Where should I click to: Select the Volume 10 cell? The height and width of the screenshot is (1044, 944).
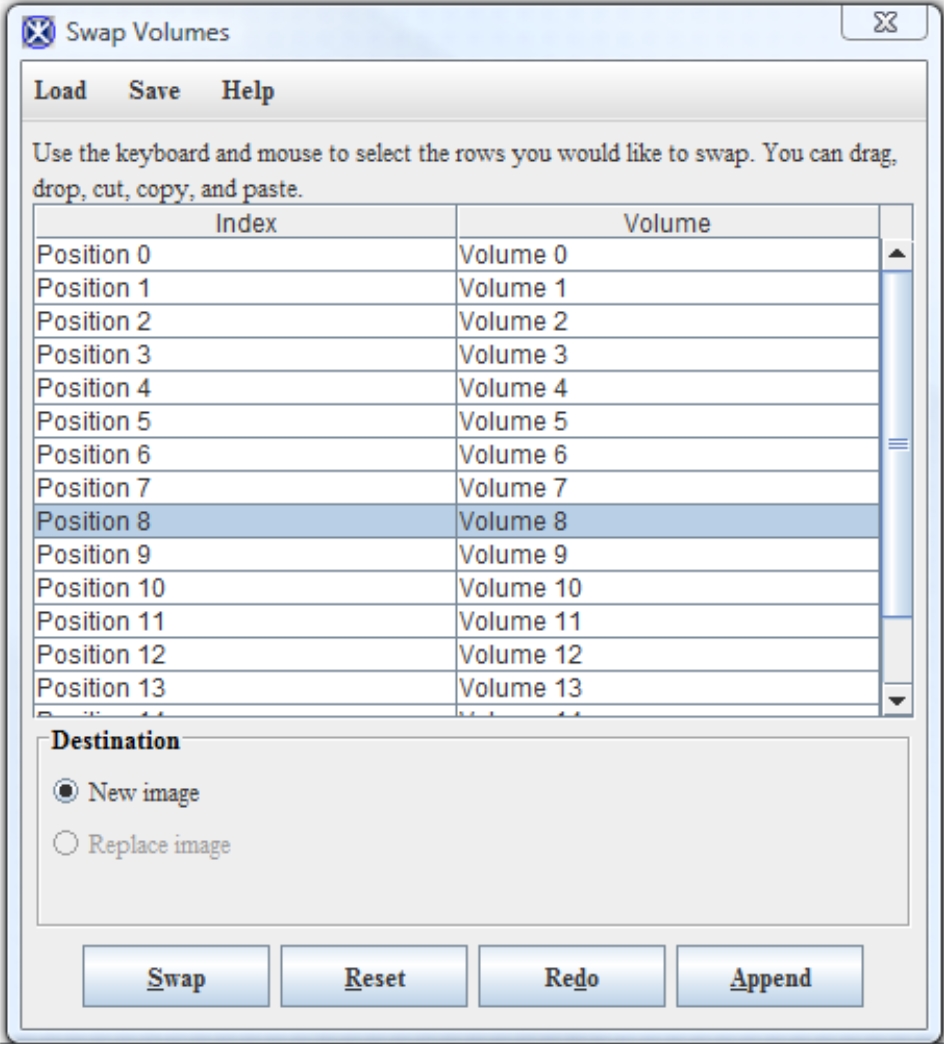pos(667,587)
